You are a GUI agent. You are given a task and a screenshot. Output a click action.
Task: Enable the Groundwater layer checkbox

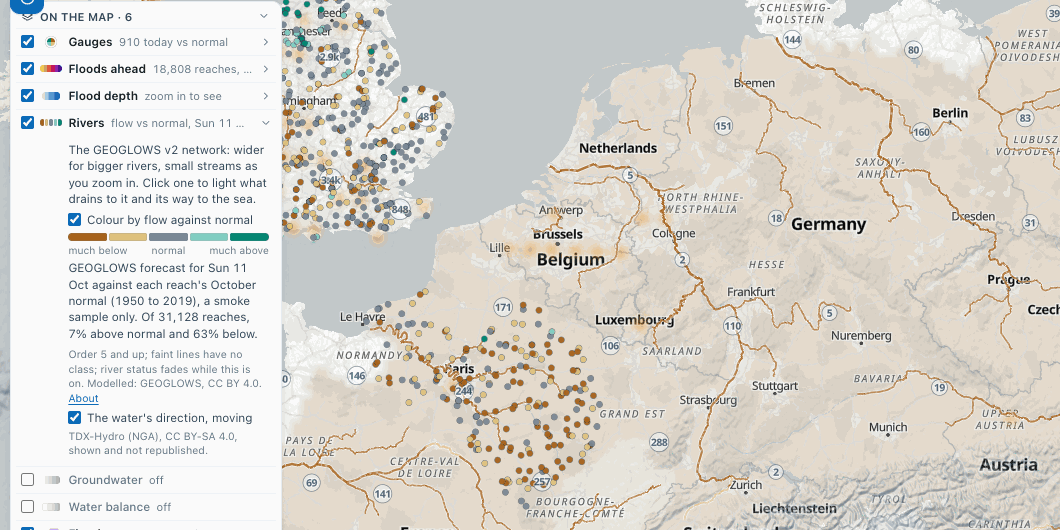click(27, 480)
